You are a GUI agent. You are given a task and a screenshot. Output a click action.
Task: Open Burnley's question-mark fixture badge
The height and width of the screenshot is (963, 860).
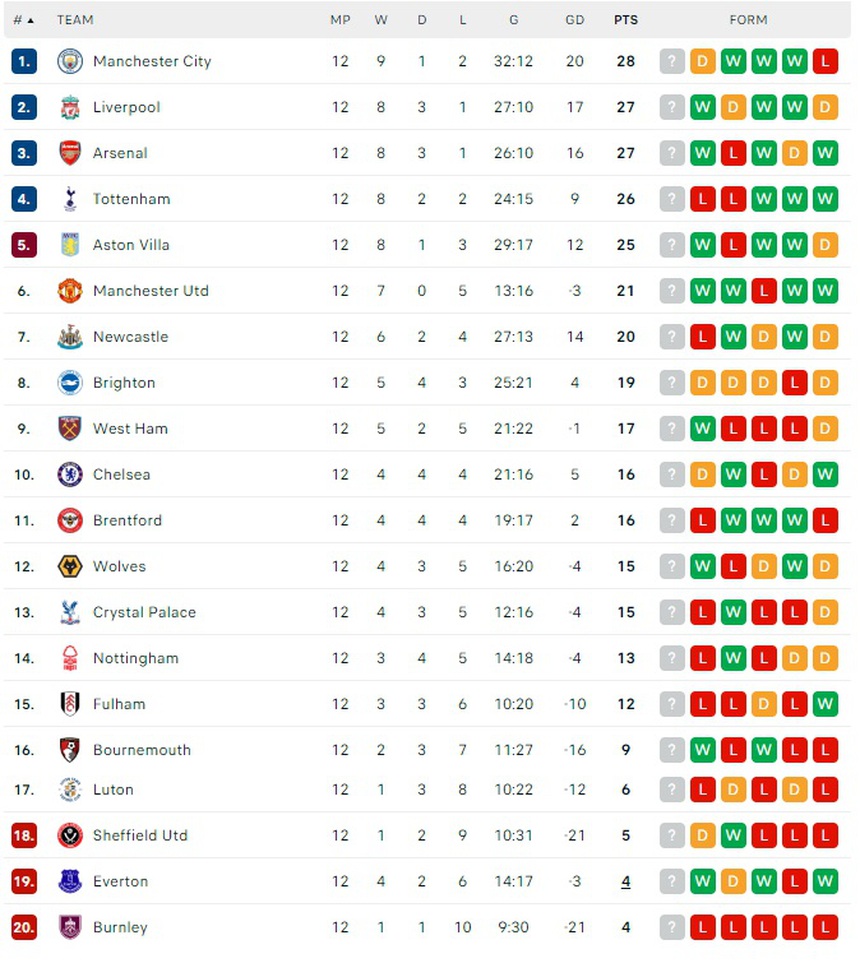[671, 928]
